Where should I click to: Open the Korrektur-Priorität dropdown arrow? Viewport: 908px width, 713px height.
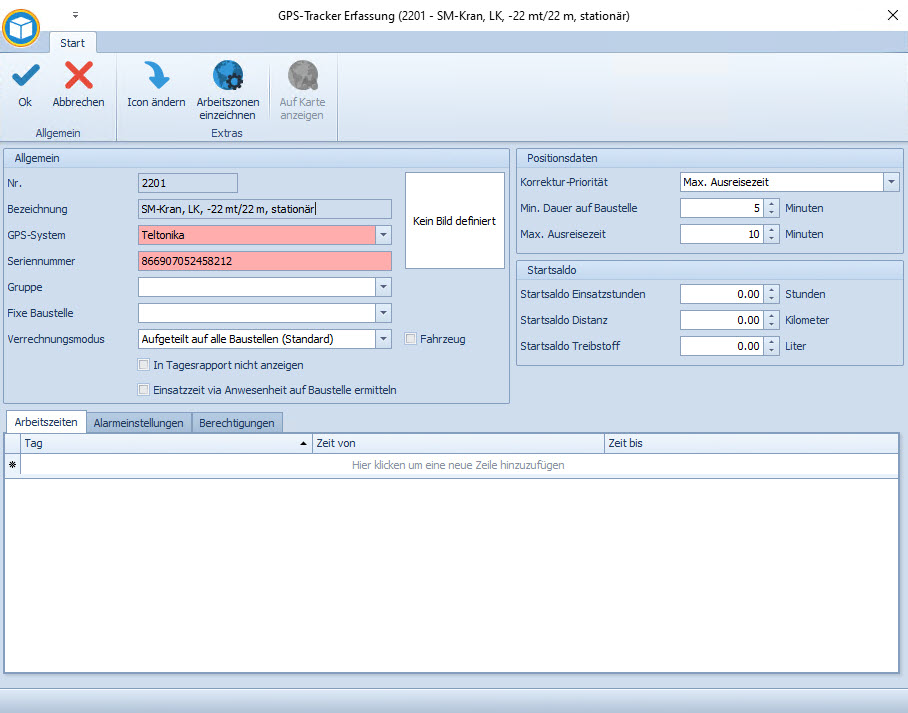pos(891,182)
